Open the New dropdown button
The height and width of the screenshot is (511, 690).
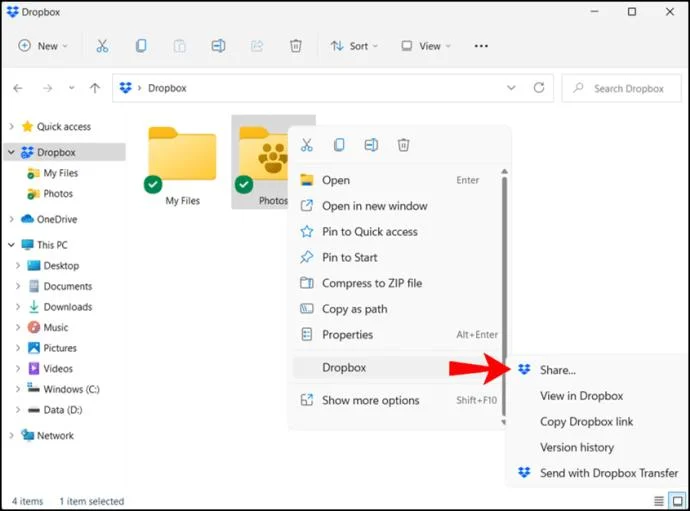click(43, 46)
